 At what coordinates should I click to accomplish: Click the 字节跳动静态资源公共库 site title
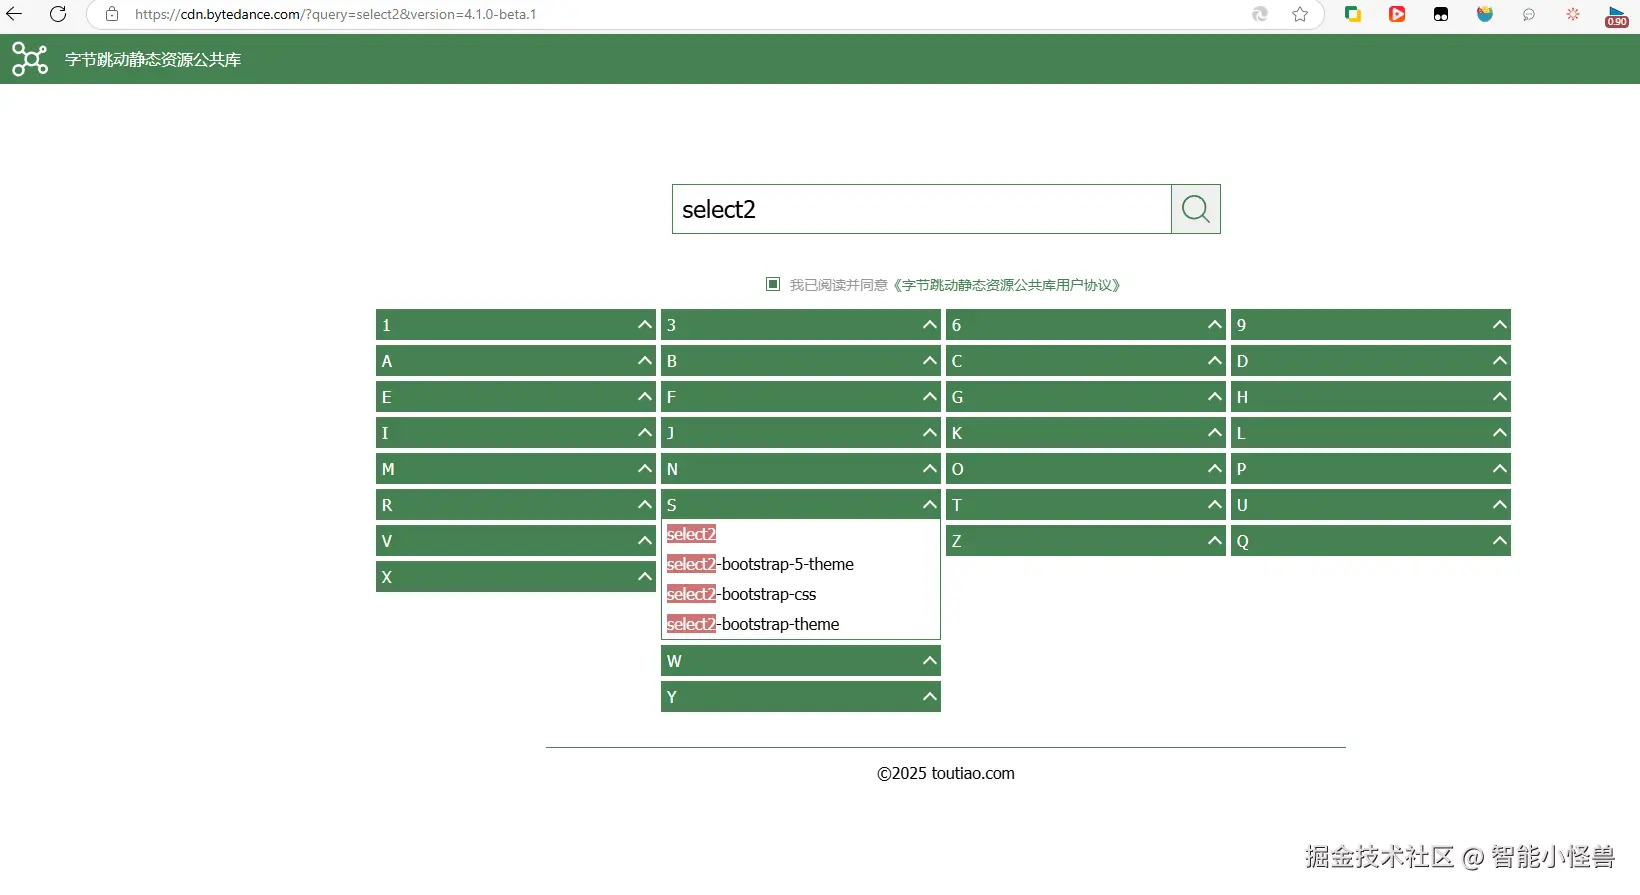[x=153, y=60]
